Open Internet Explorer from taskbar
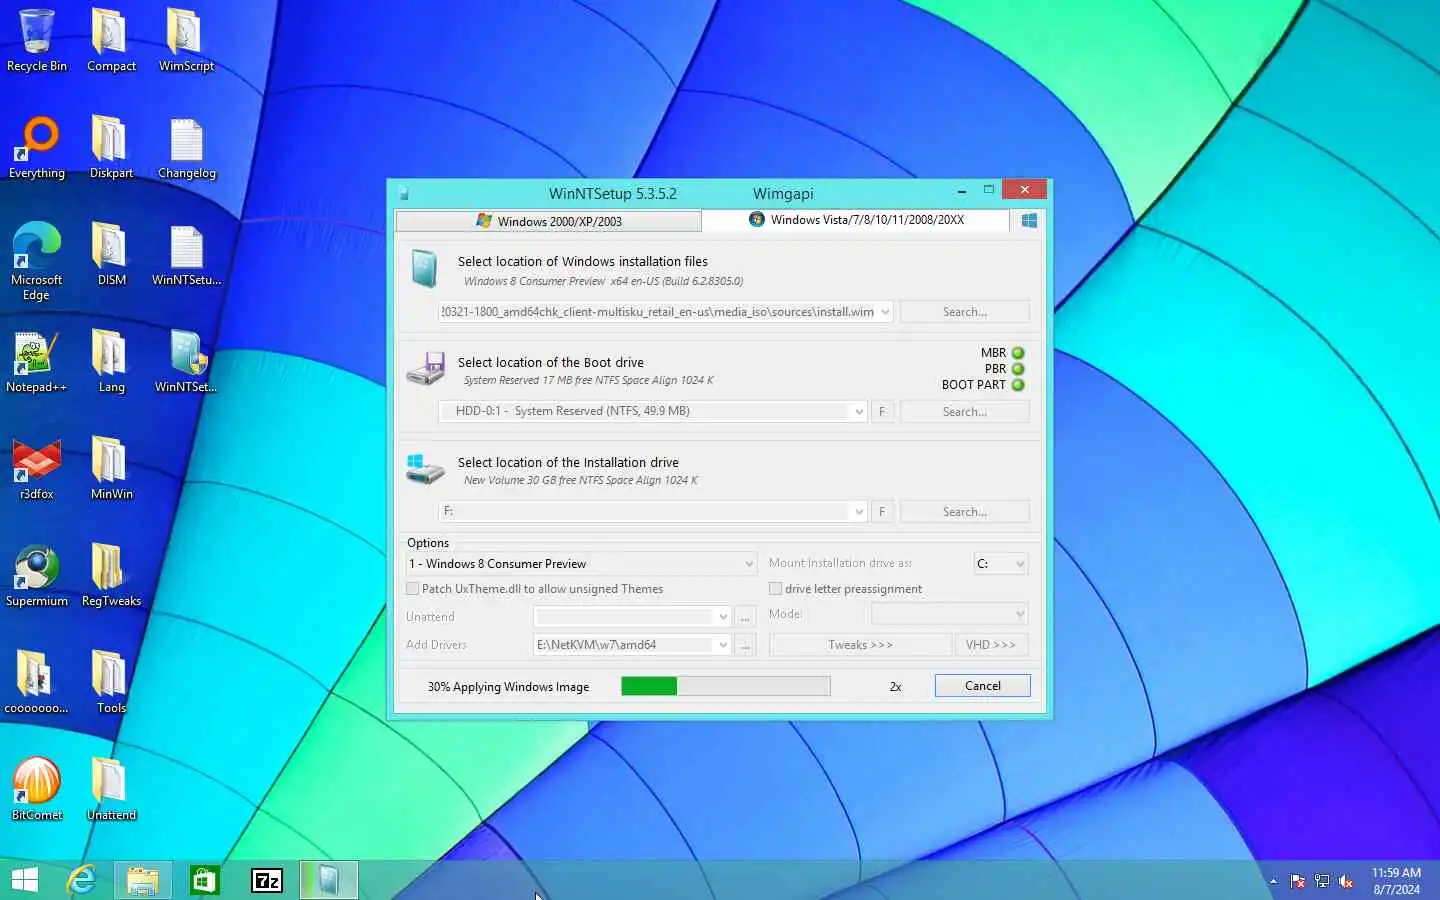The width and height of the screenshot is (1440, 900). click(x=81, y=880)
